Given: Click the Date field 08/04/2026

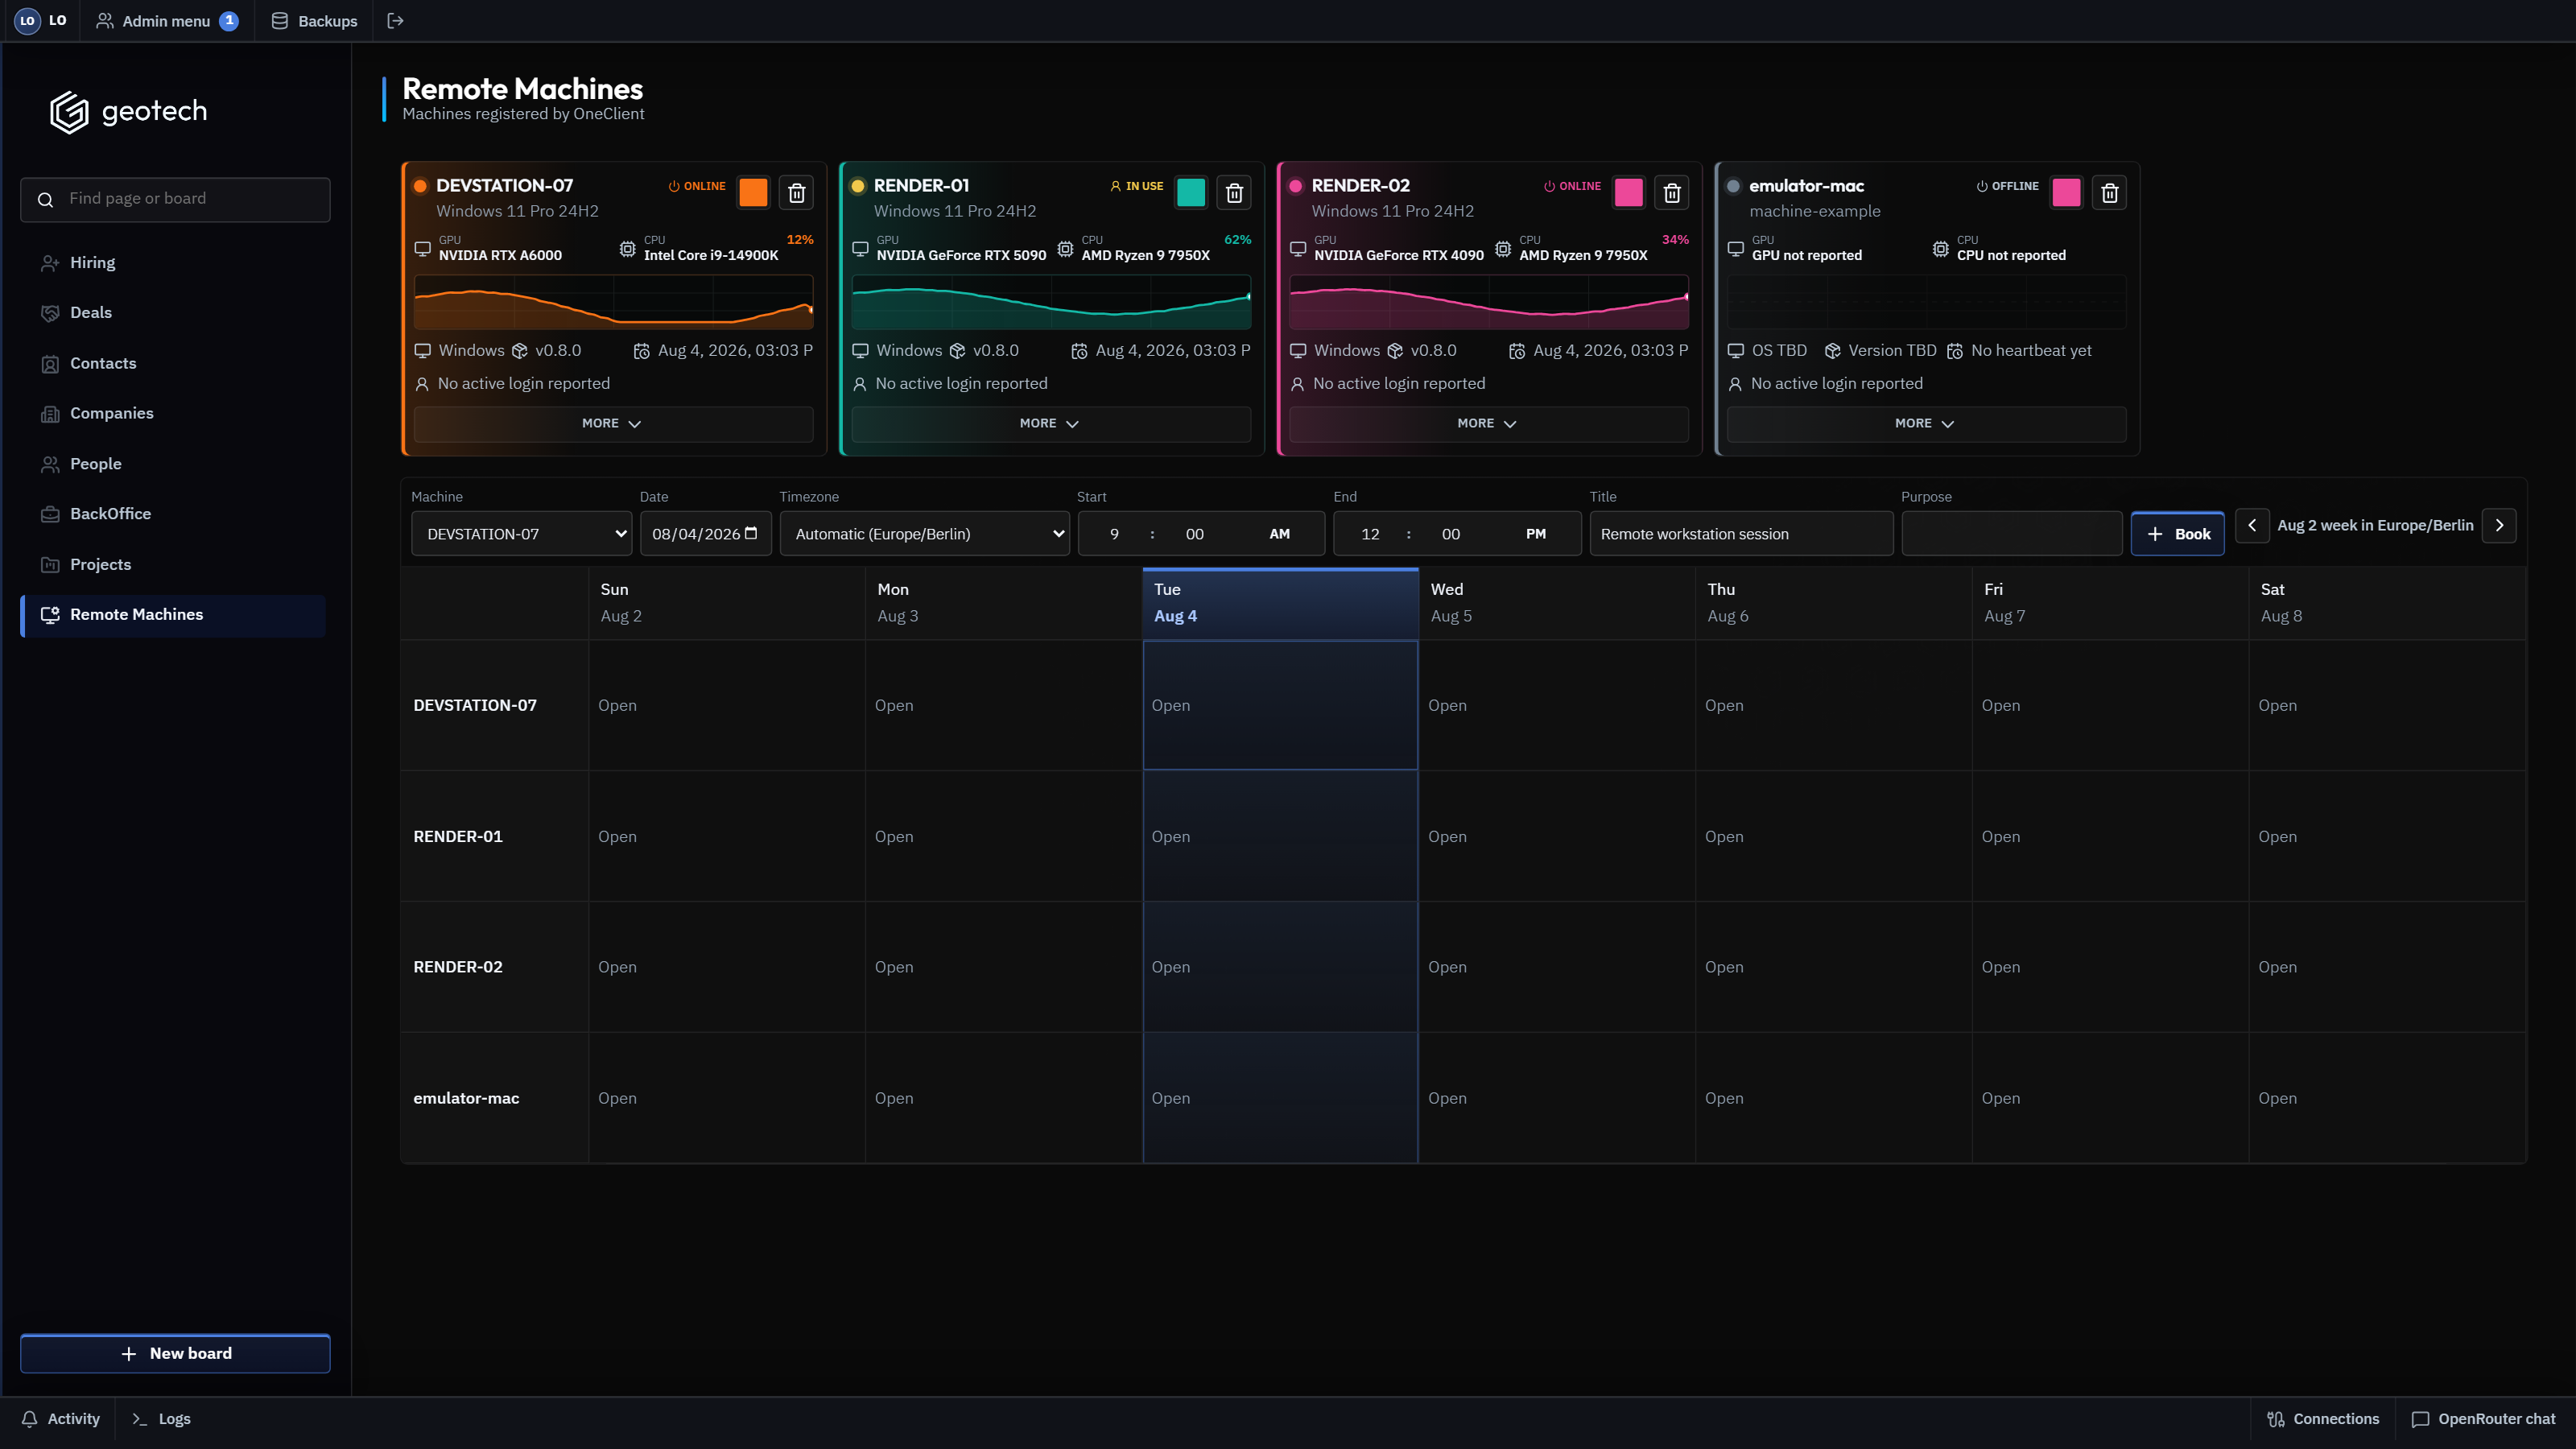Looking at the screenshot, I should [x=705, y=534].
